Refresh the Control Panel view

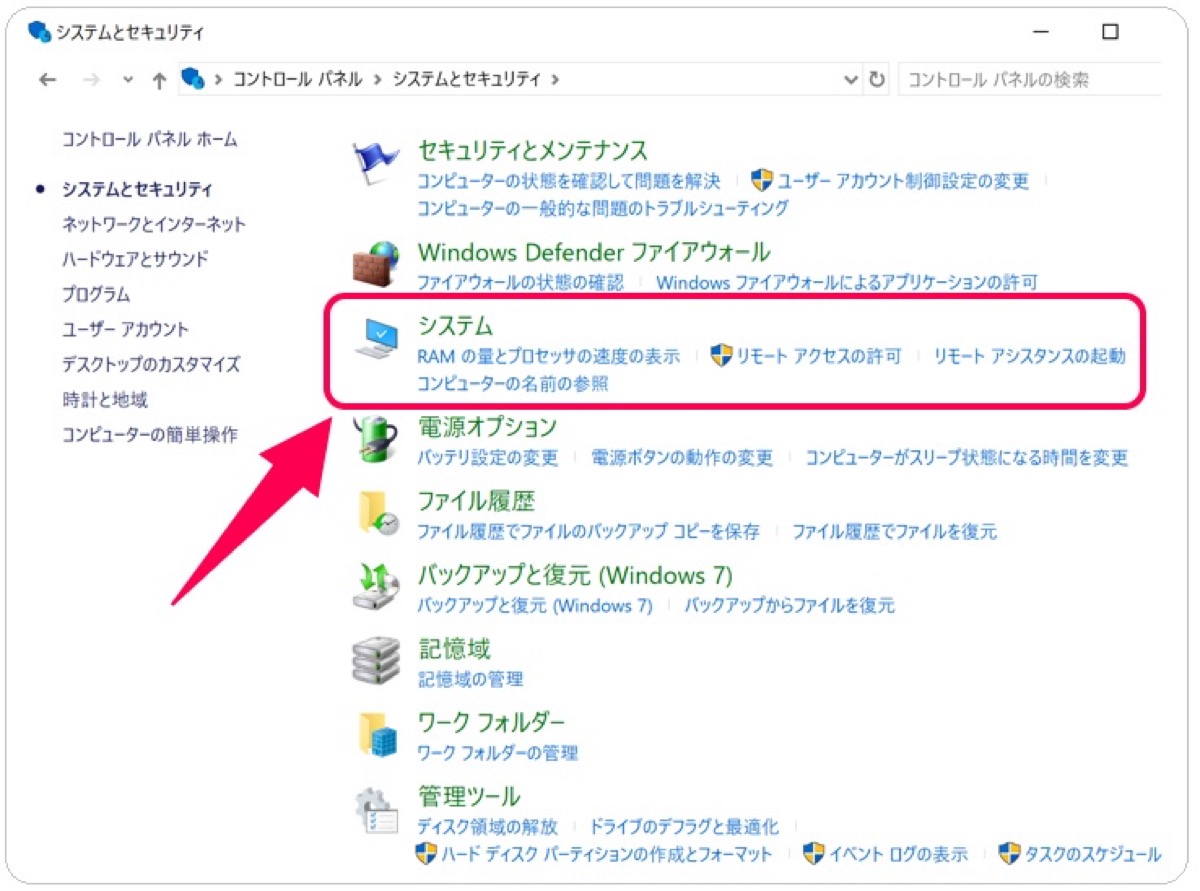tap(877, 80)
